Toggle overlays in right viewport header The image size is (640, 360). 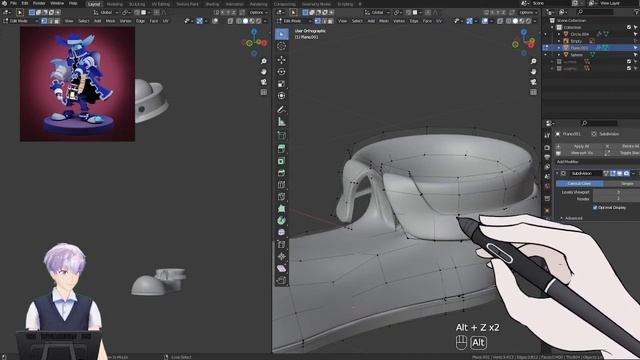click(x=485, y=21)
